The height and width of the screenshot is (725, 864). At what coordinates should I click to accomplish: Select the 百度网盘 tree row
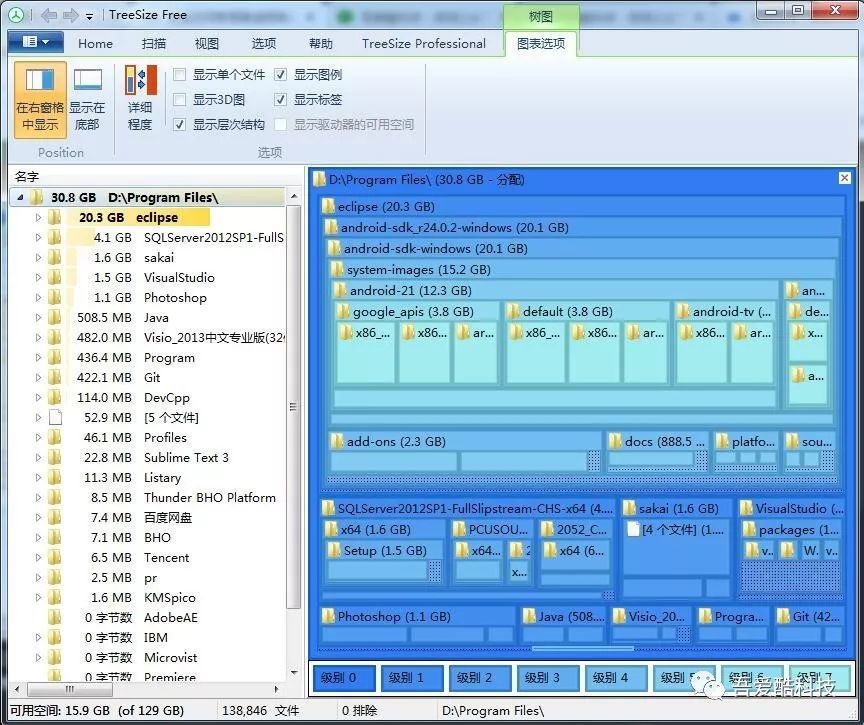[x=148, y=517]
